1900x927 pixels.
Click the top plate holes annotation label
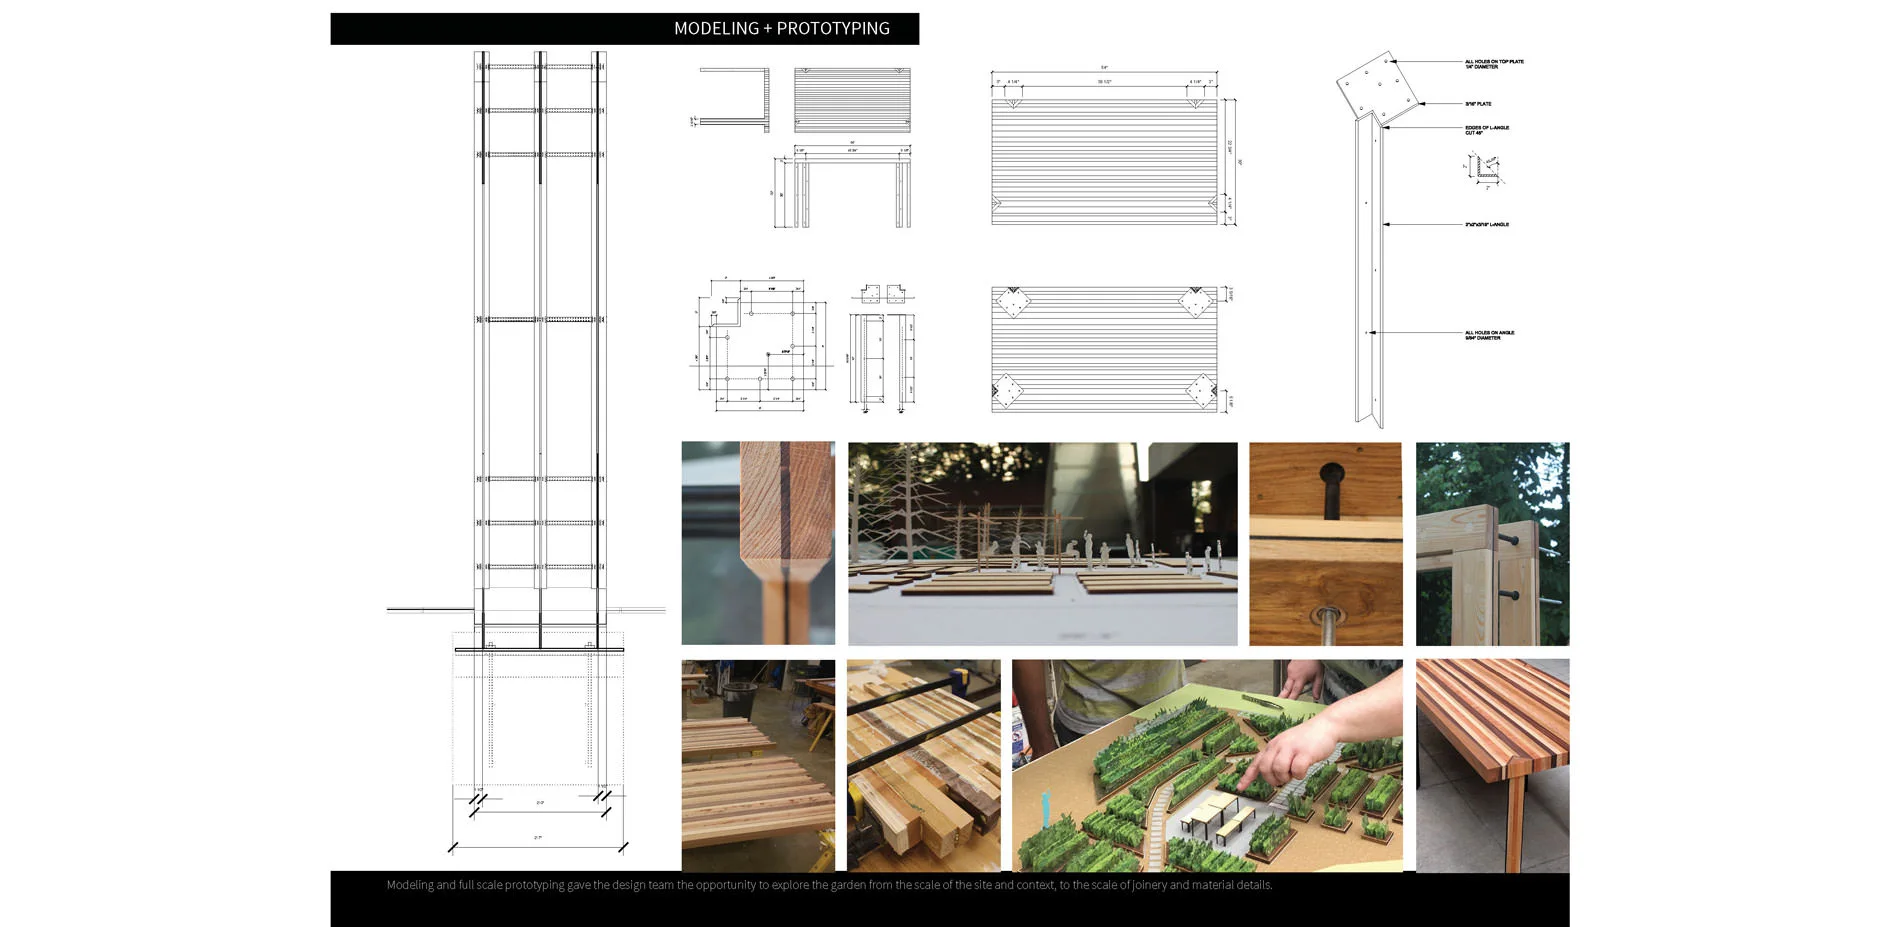pos(1494,64)
